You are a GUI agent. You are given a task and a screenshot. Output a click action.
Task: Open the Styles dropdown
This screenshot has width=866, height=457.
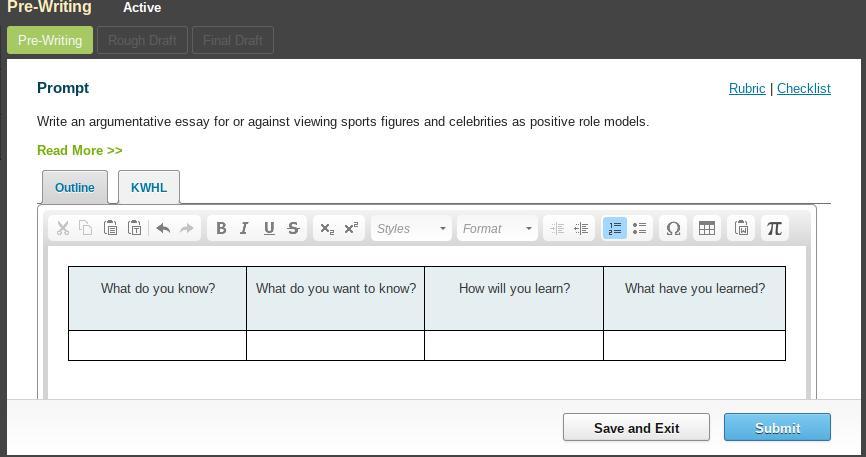[411, 228]
